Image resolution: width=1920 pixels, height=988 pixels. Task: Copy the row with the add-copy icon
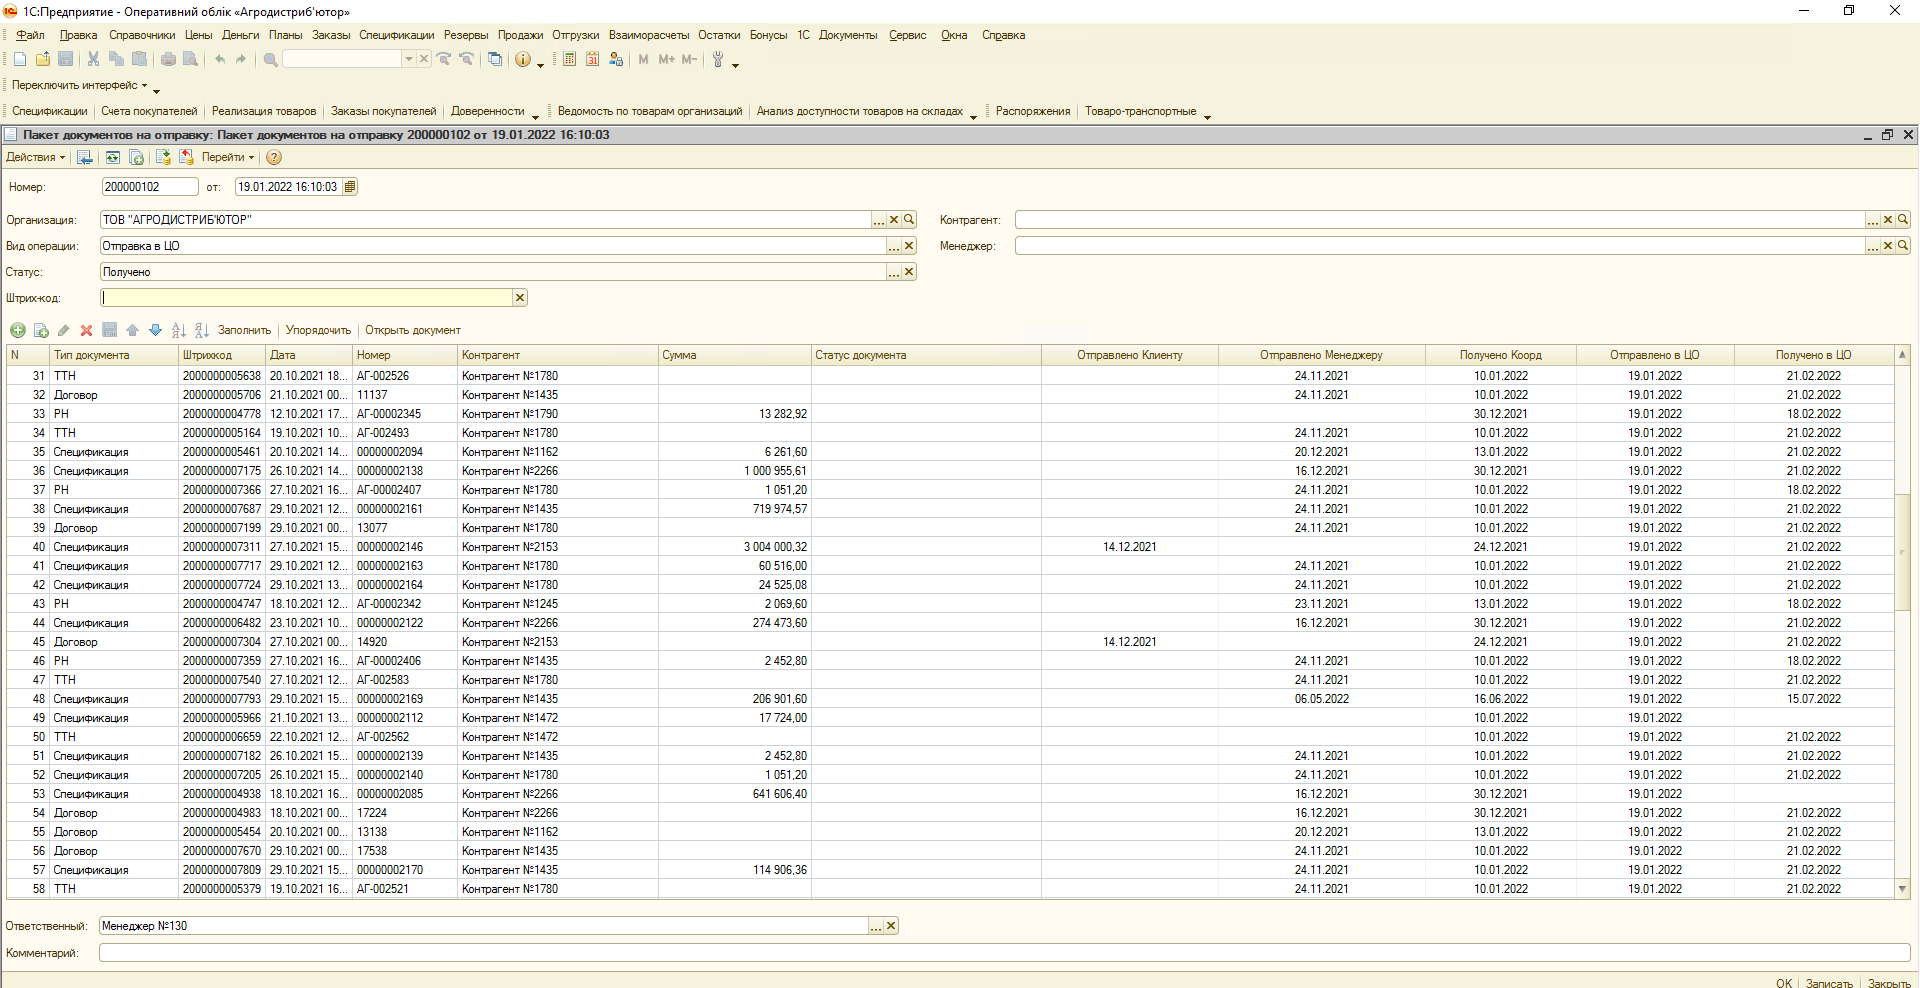pos(41,331)
